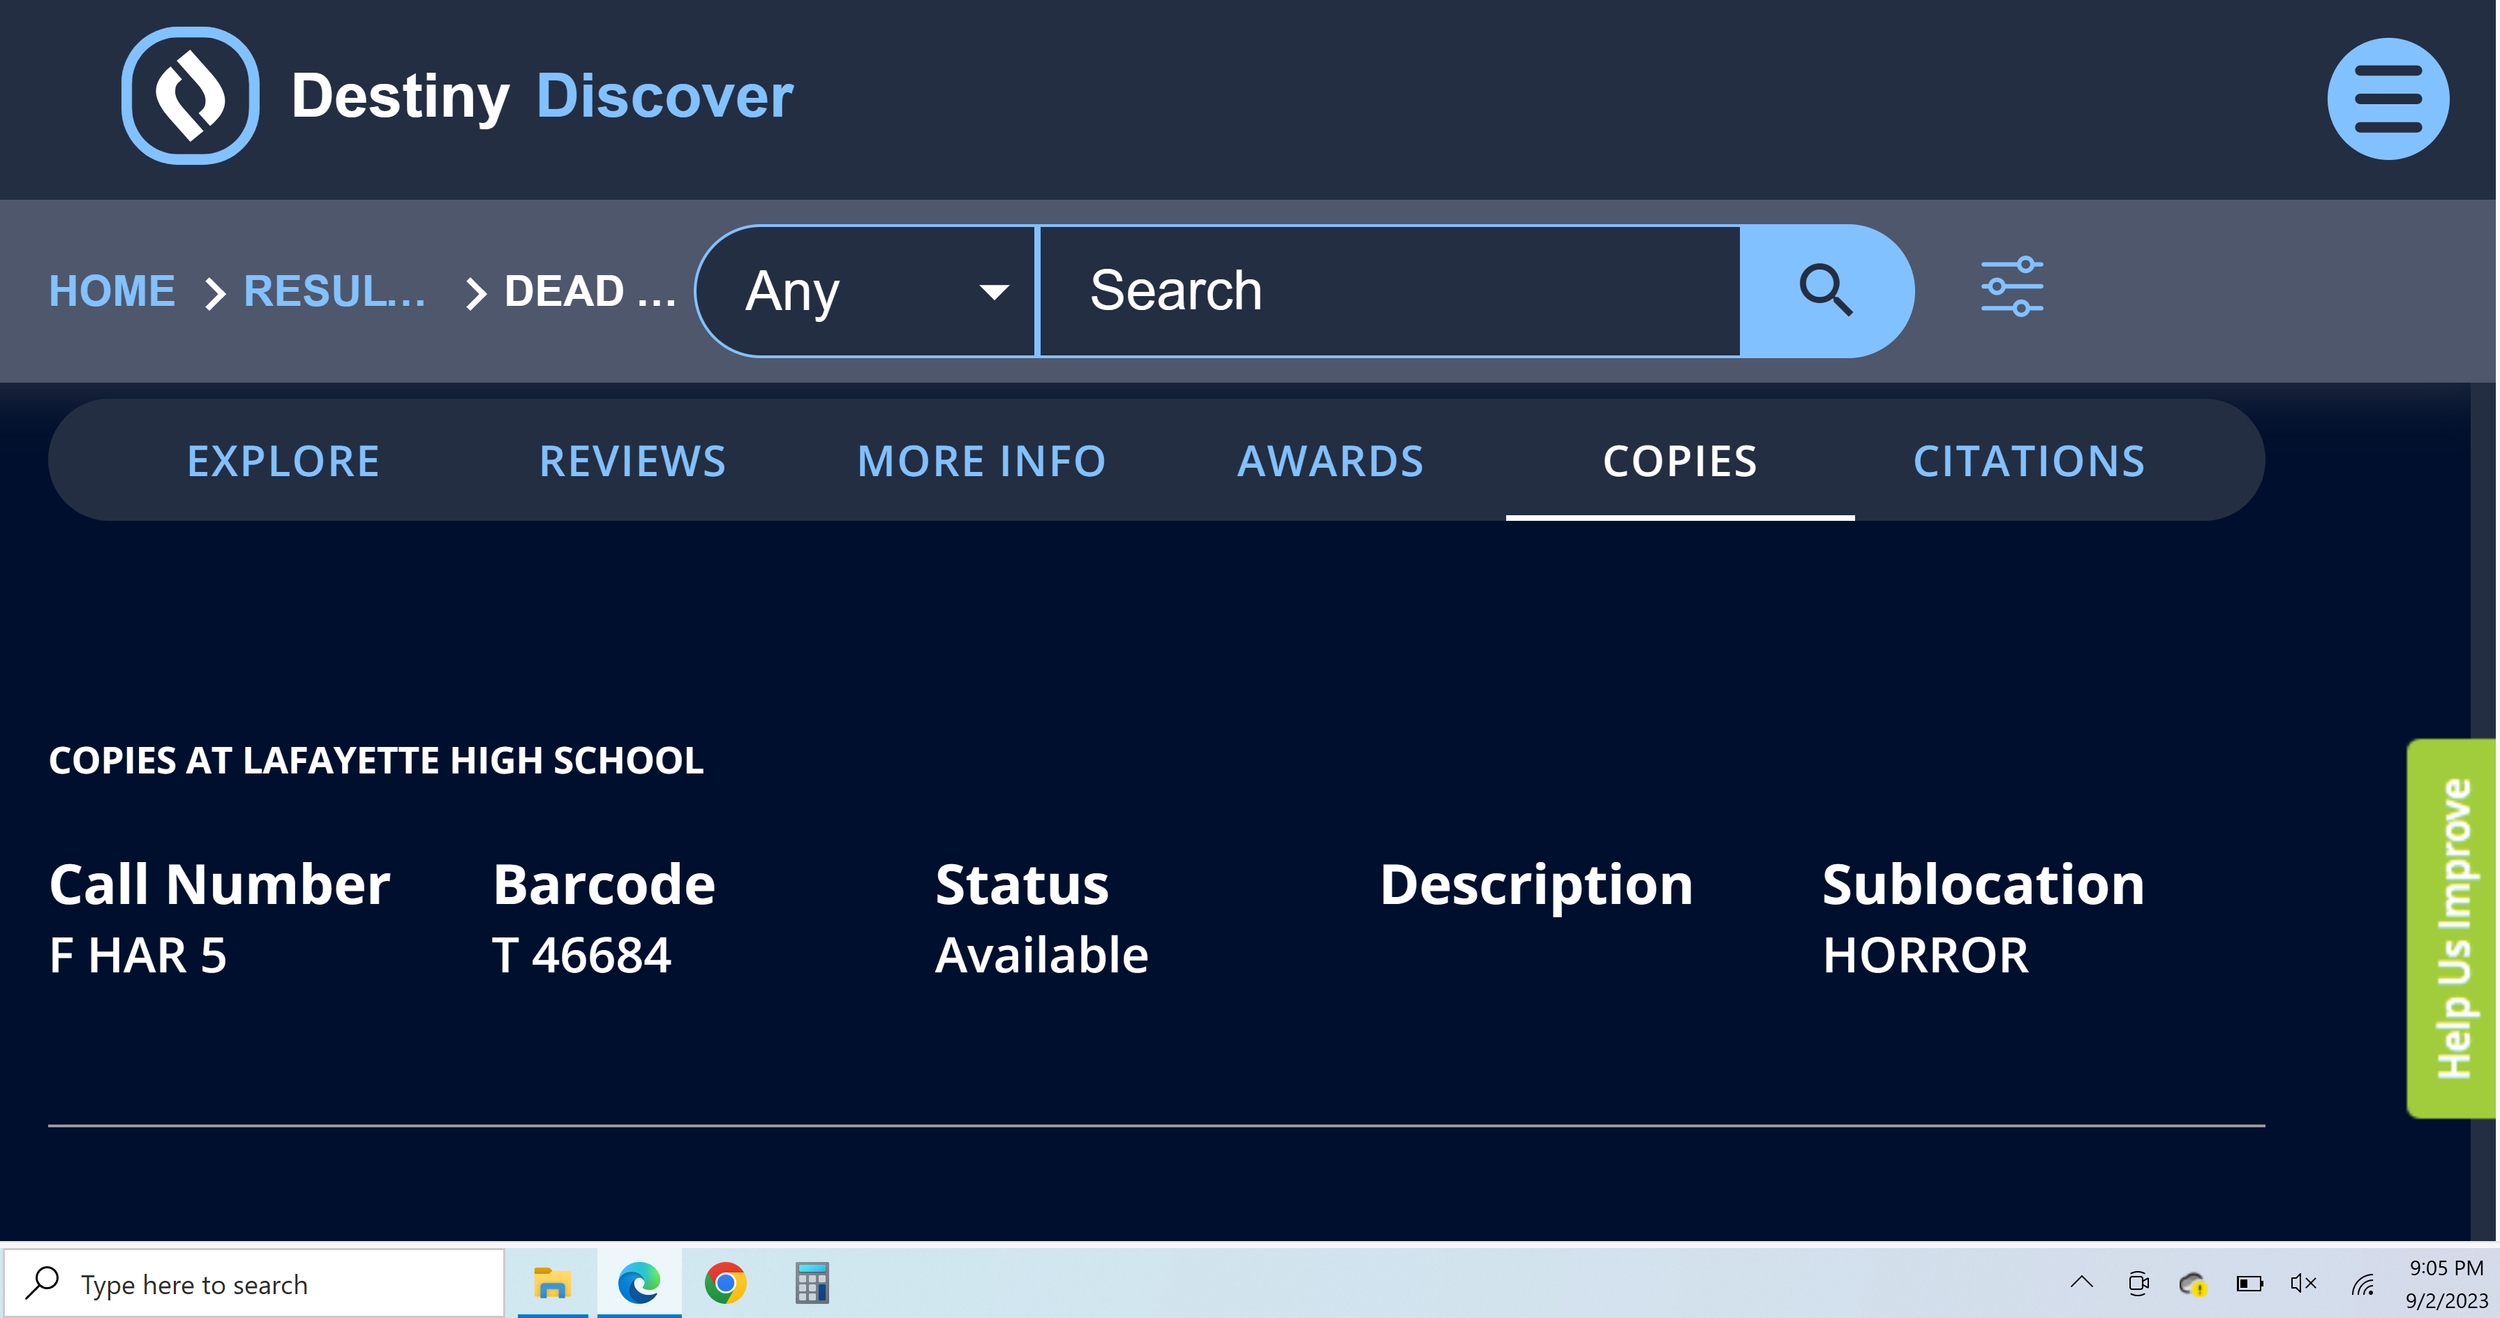Click the call number F HAR 5
2500x1318 pixels.
[x=138, y=955]
